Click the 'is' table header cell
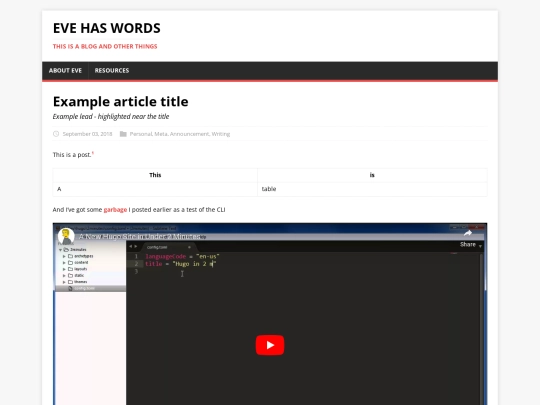The image size is (540, 405). click(372, 175)
